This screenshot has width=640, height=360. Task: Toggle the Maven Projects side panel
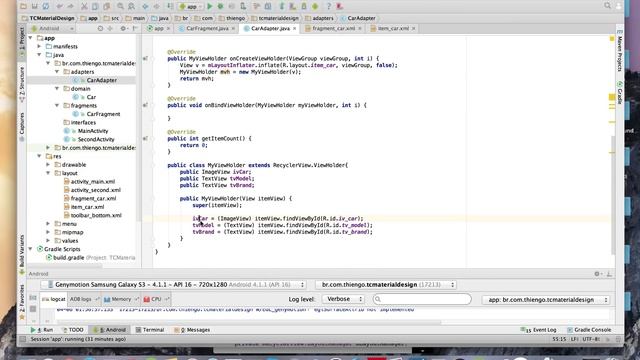coord(619,51)
